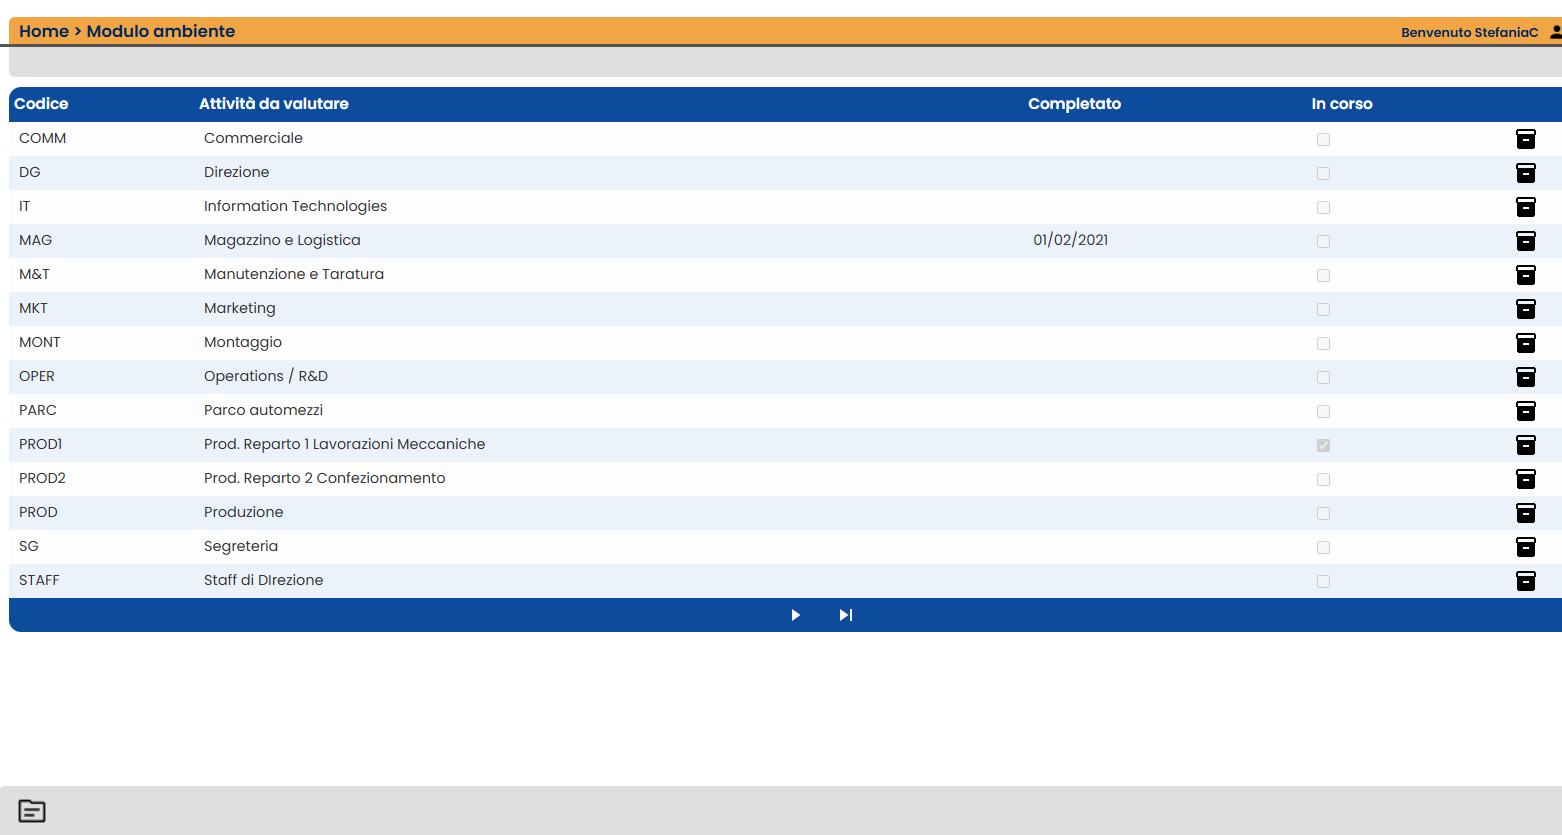Open archive icon for Montaggio row

pos(1525,343)
